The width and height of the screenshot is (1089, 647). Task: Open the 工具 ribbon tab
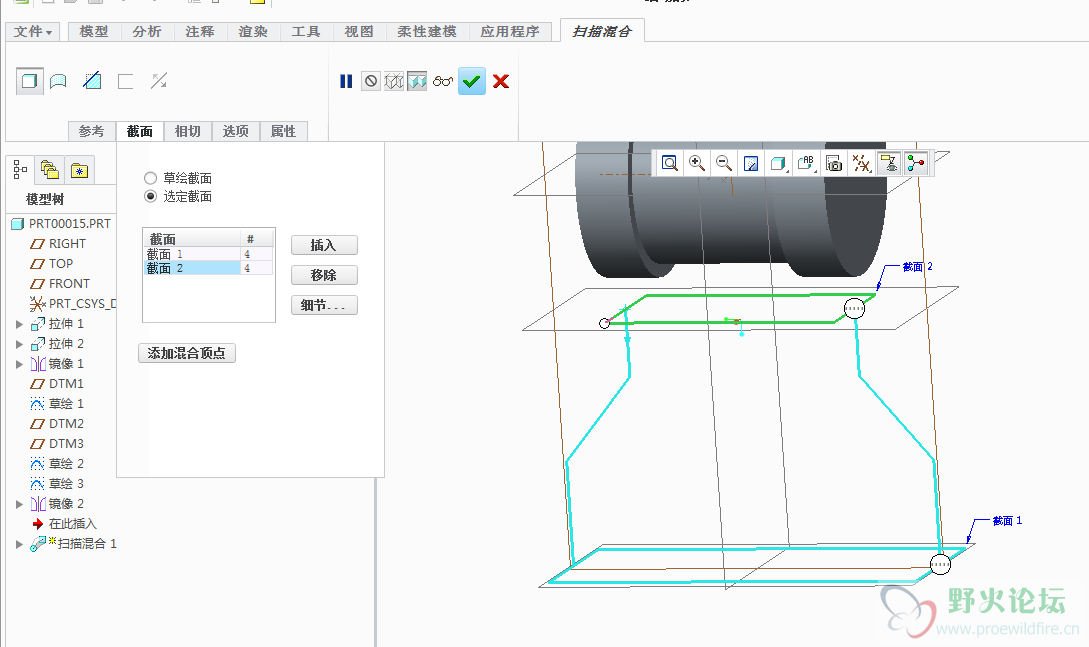point(306,32)
